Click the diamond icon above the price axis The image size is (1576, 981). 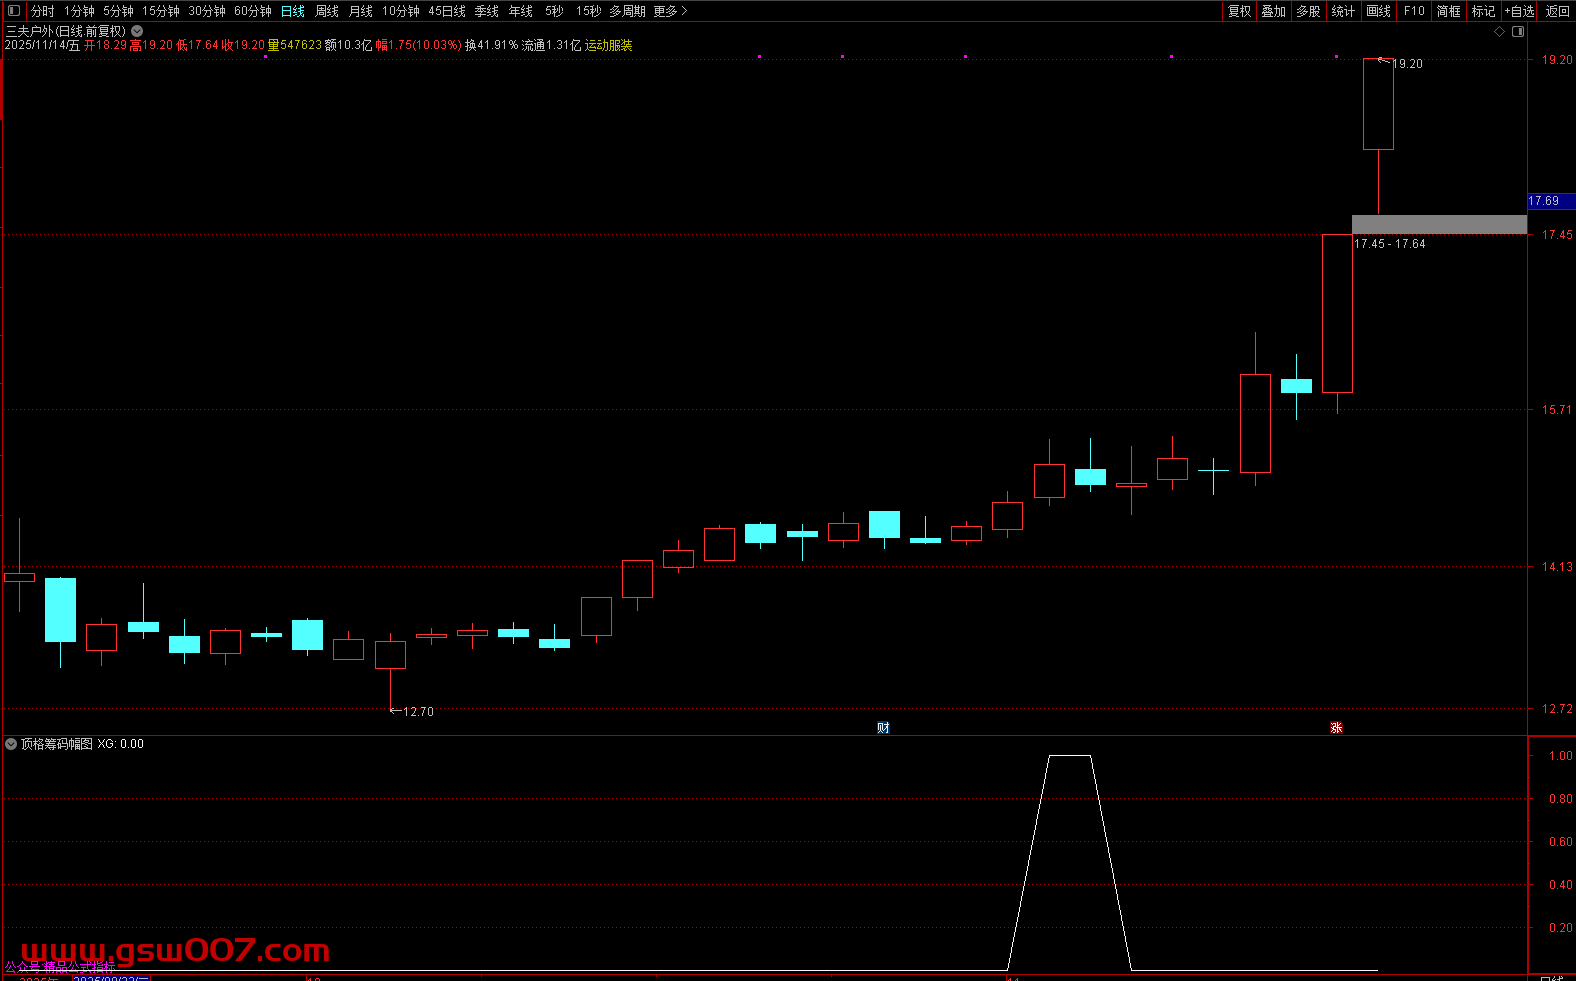pyautogui.click(x=1499, y=32)
